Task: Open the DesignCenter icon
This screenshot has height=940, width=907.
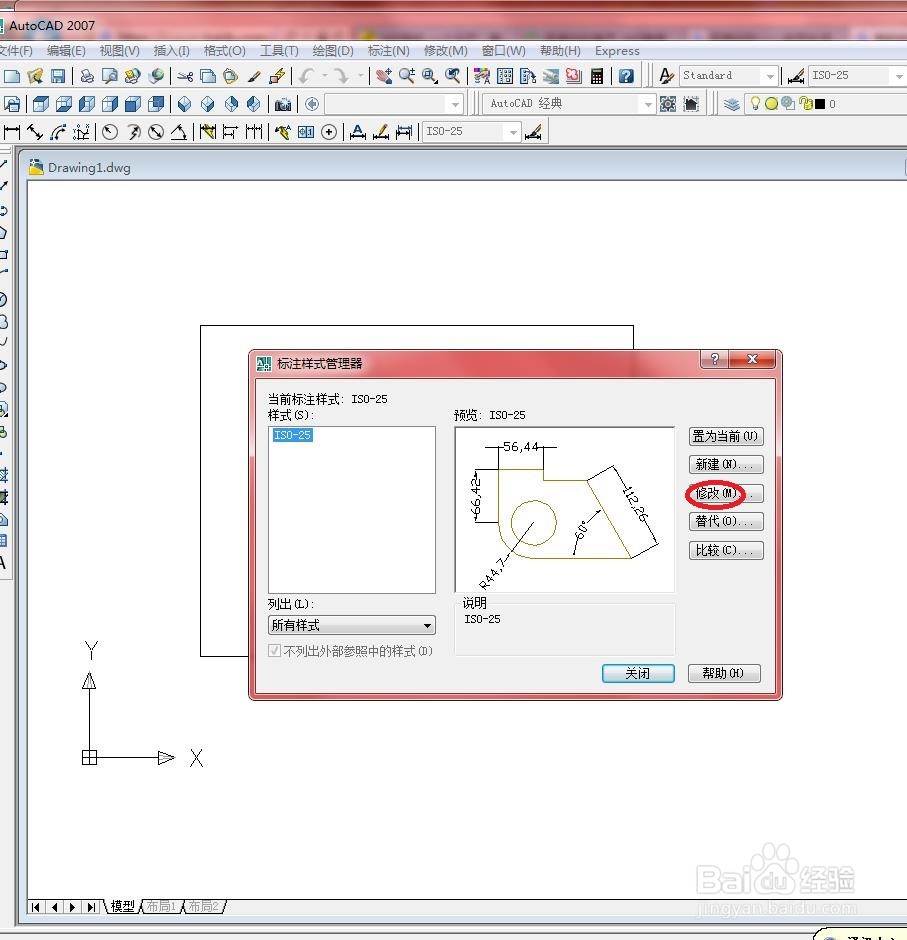Action: [505, 76]
